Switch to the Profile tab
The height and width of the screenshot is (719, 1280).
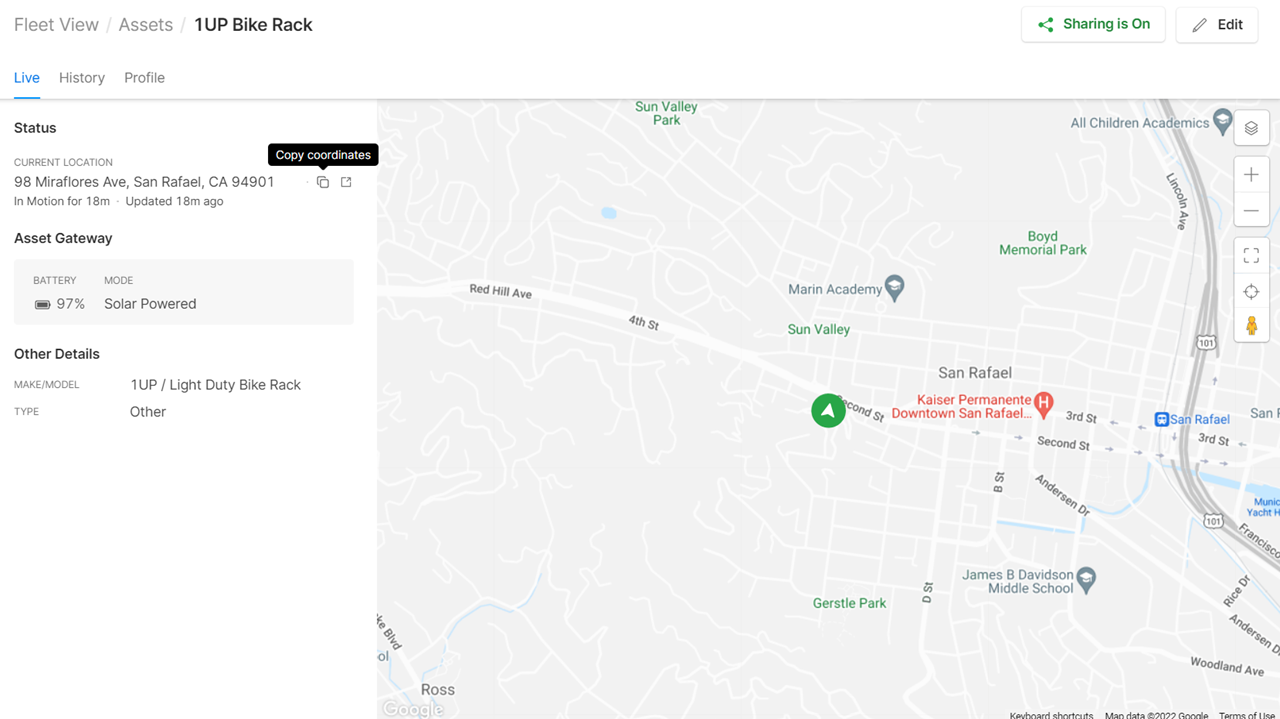point(144,78)
